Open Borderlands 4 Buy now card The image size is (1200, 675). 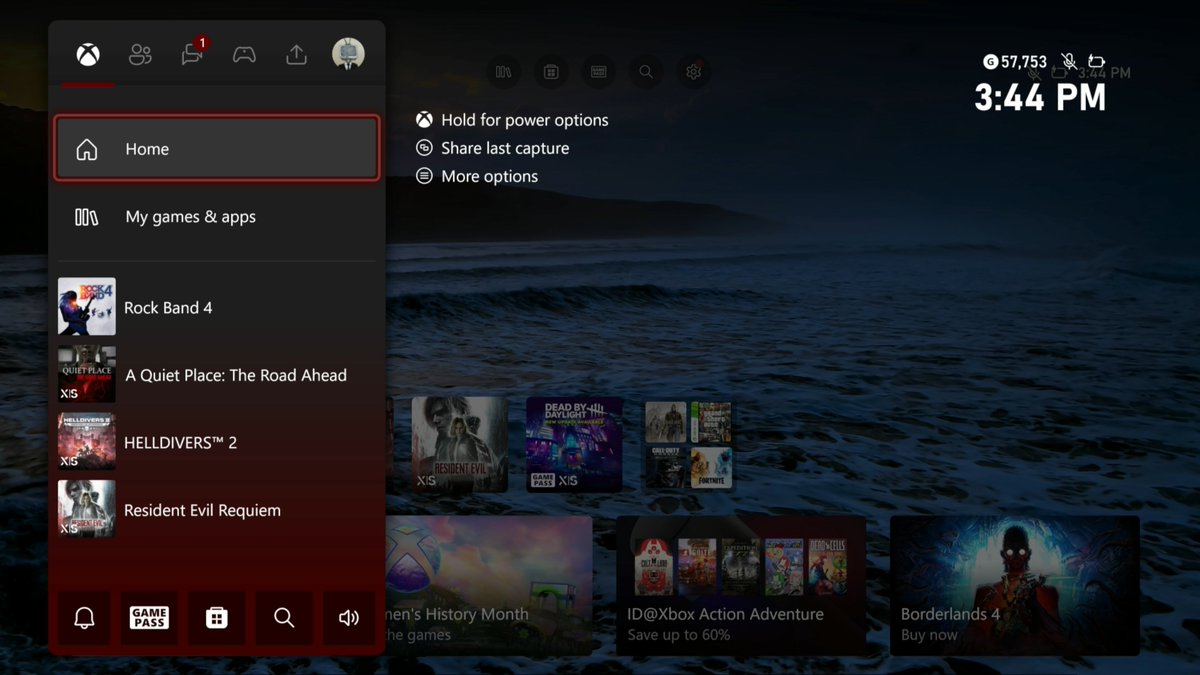click(1014, 585)
